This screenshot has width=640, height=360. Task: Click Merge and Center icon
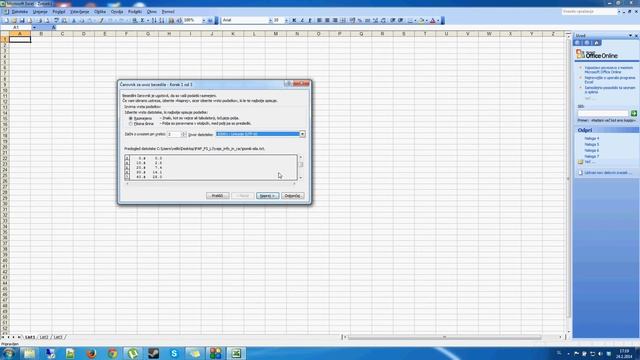tap(343, 20)
